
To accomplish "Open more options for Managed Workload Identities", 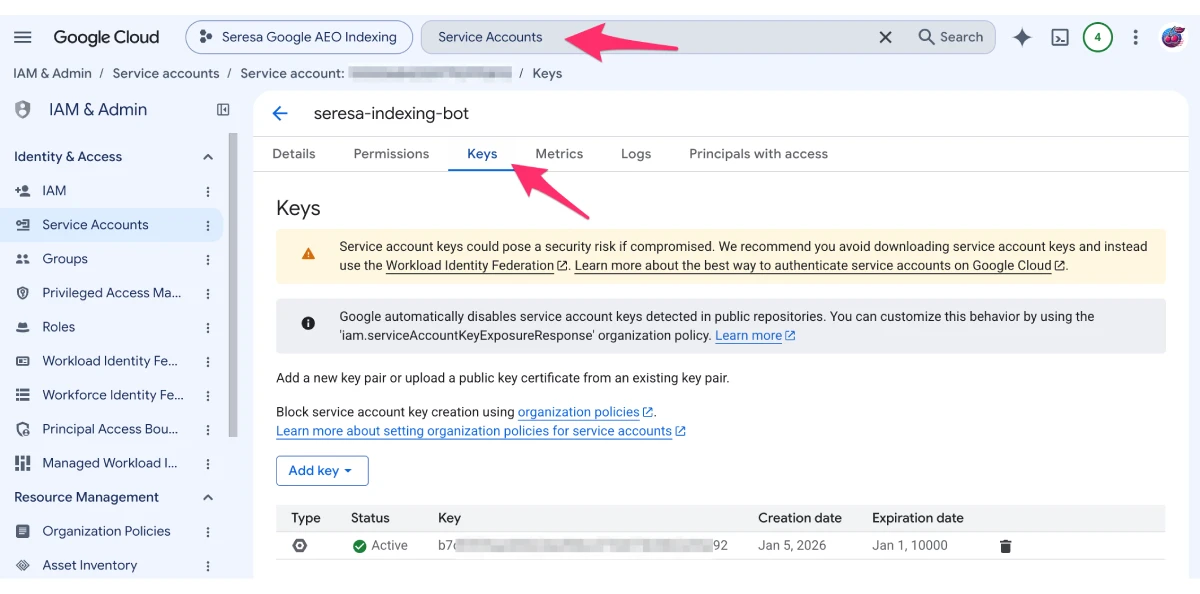I will (x=208, y=463).
